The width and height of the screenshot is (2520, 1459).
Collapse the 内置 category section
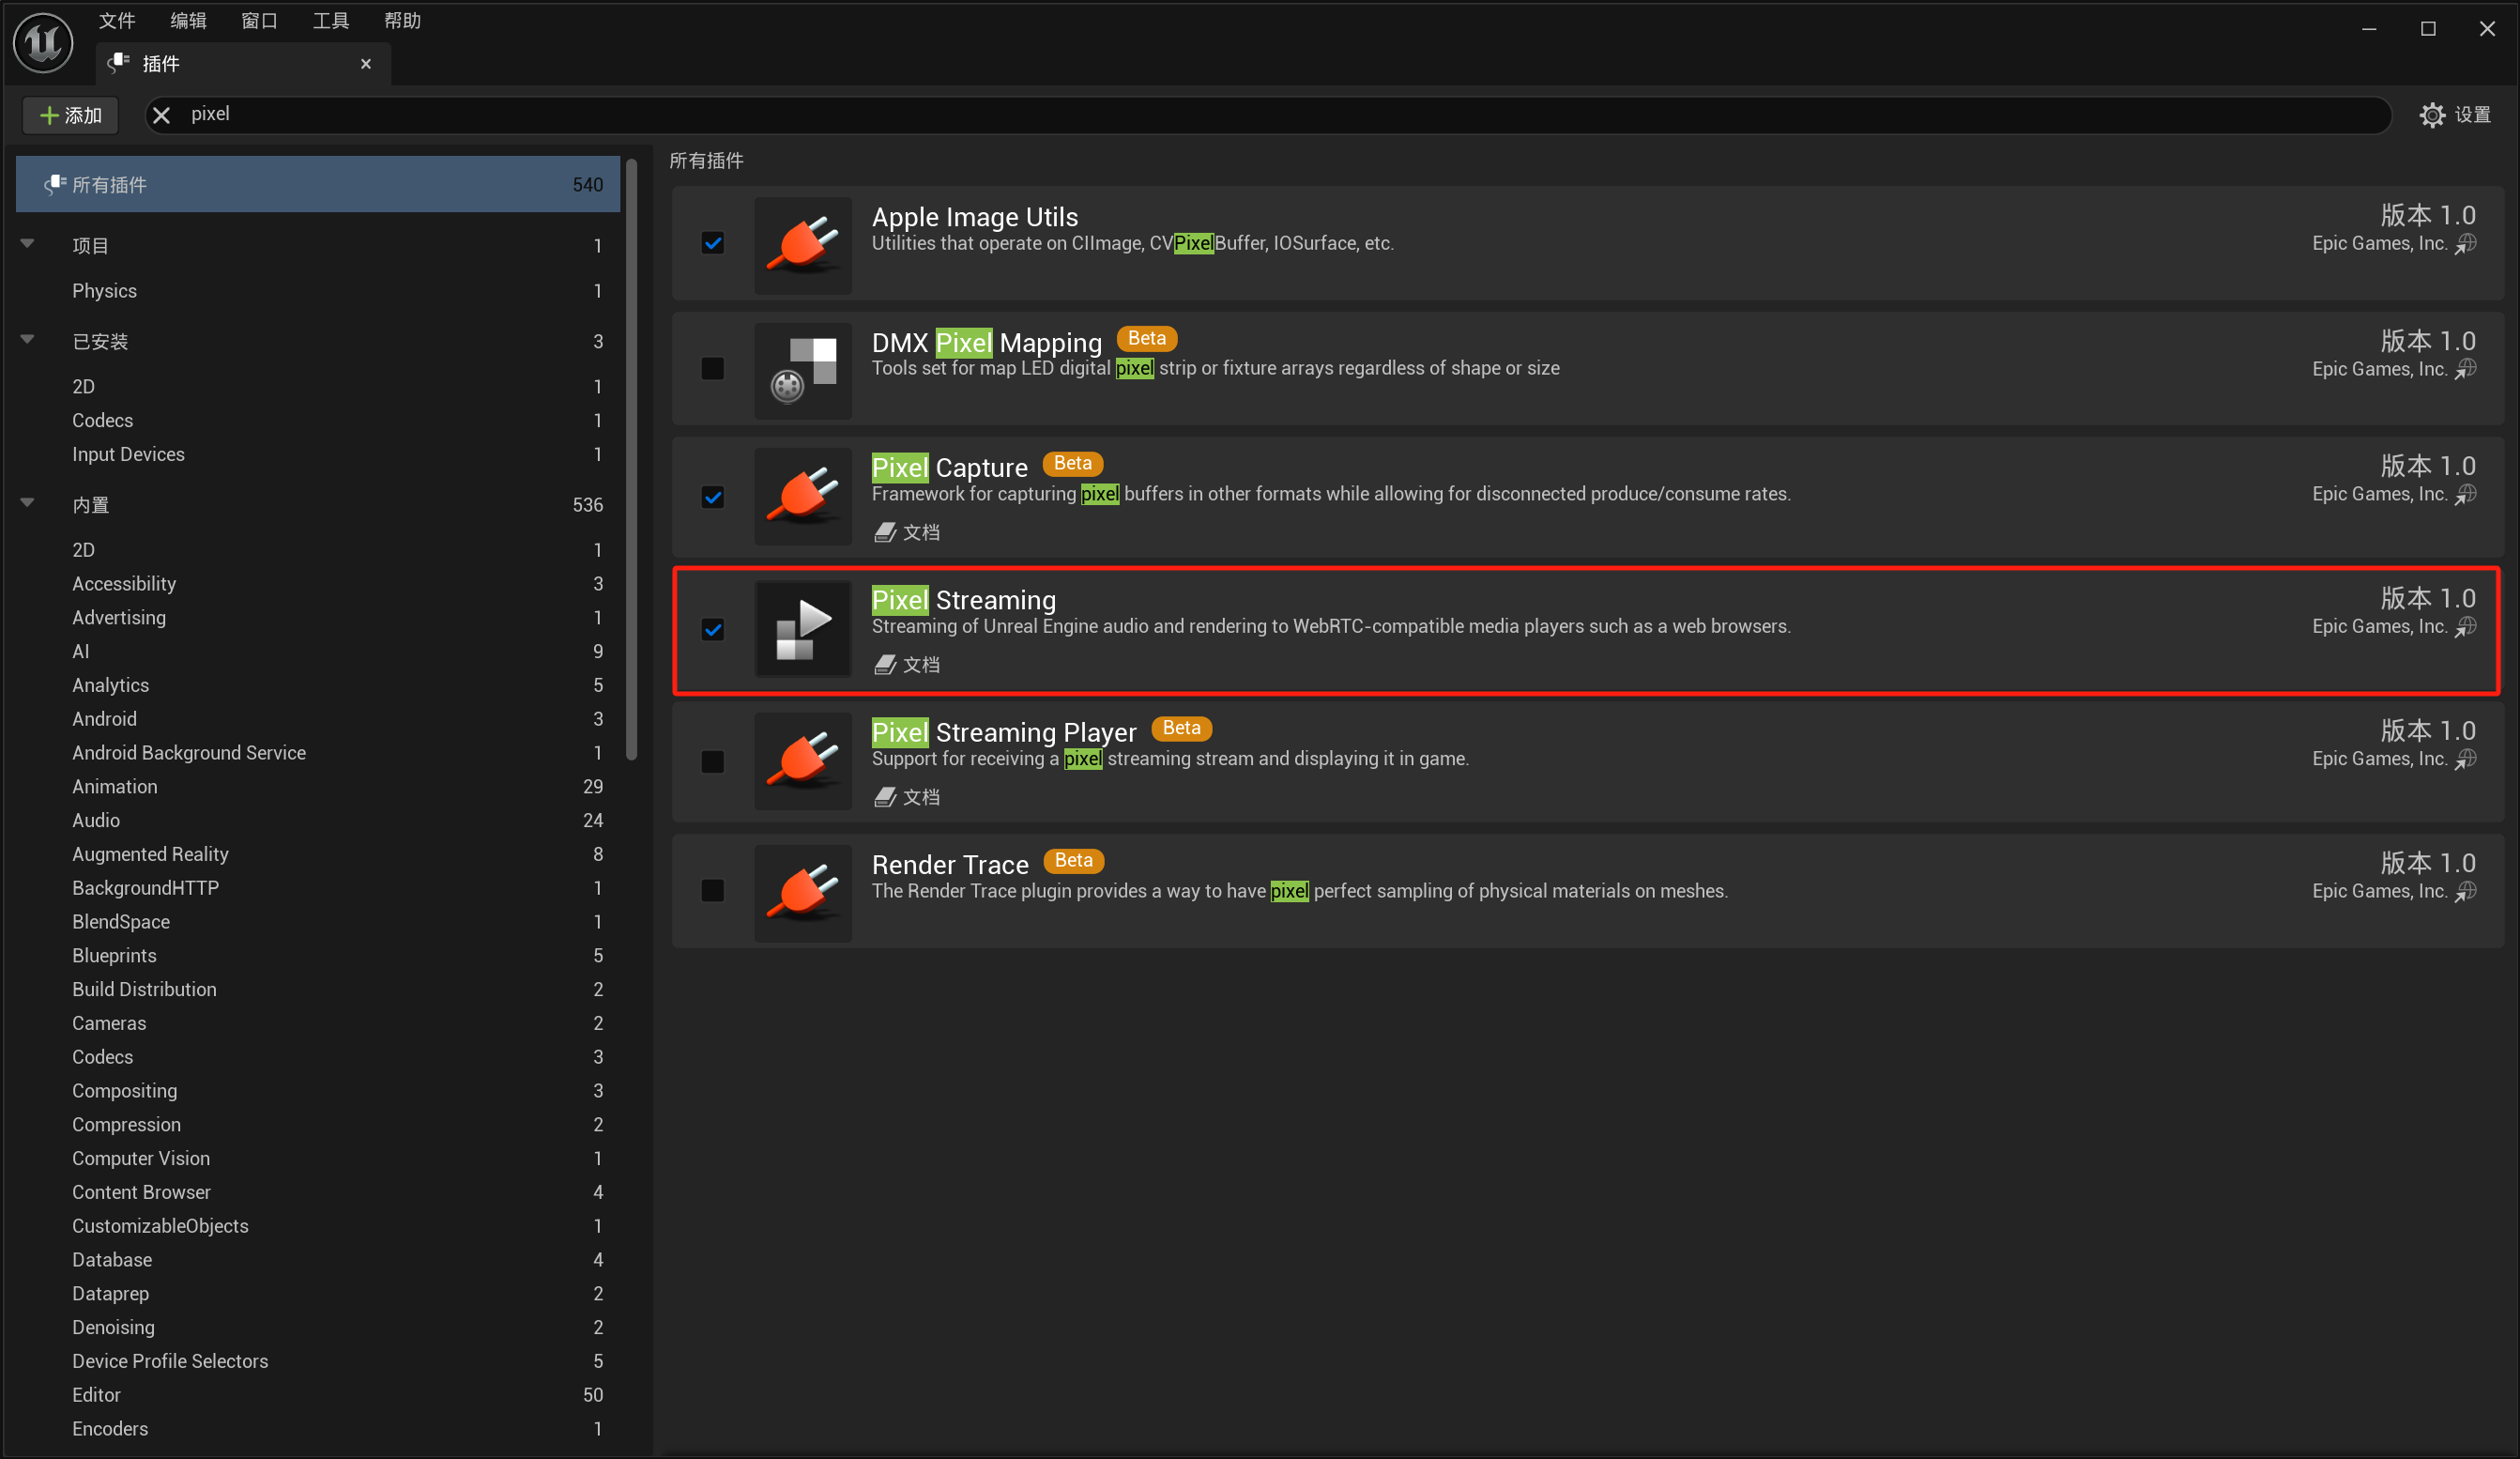click(28, 503)
